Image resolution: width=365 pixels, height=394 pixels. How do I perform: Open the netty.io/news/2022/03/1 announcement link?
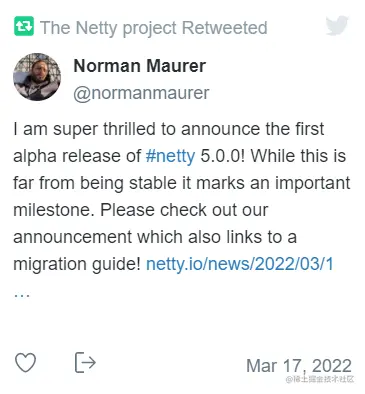pos(240,264)
